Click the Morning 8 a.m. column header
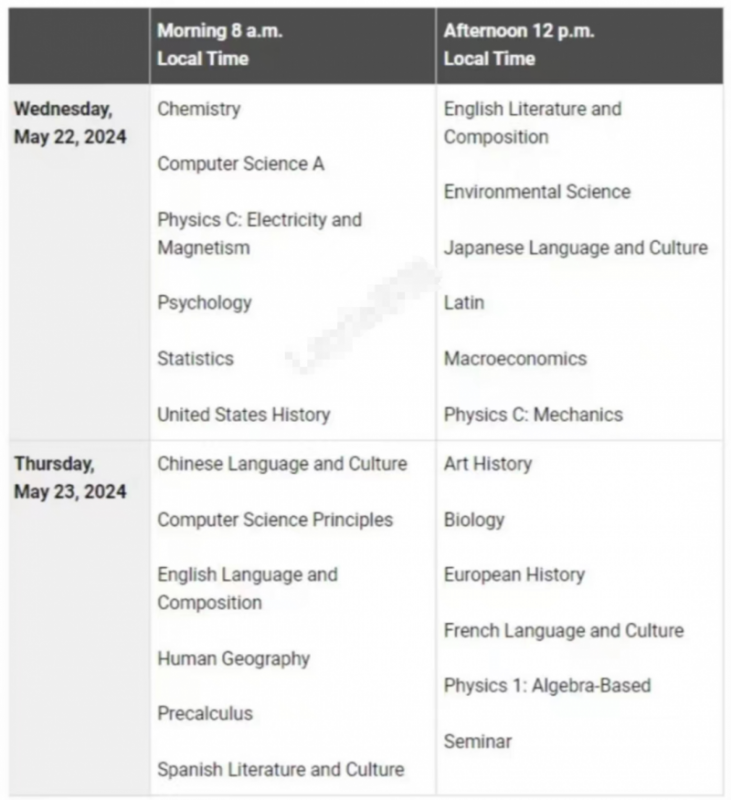731x800 pixels. tap(220, 45)
